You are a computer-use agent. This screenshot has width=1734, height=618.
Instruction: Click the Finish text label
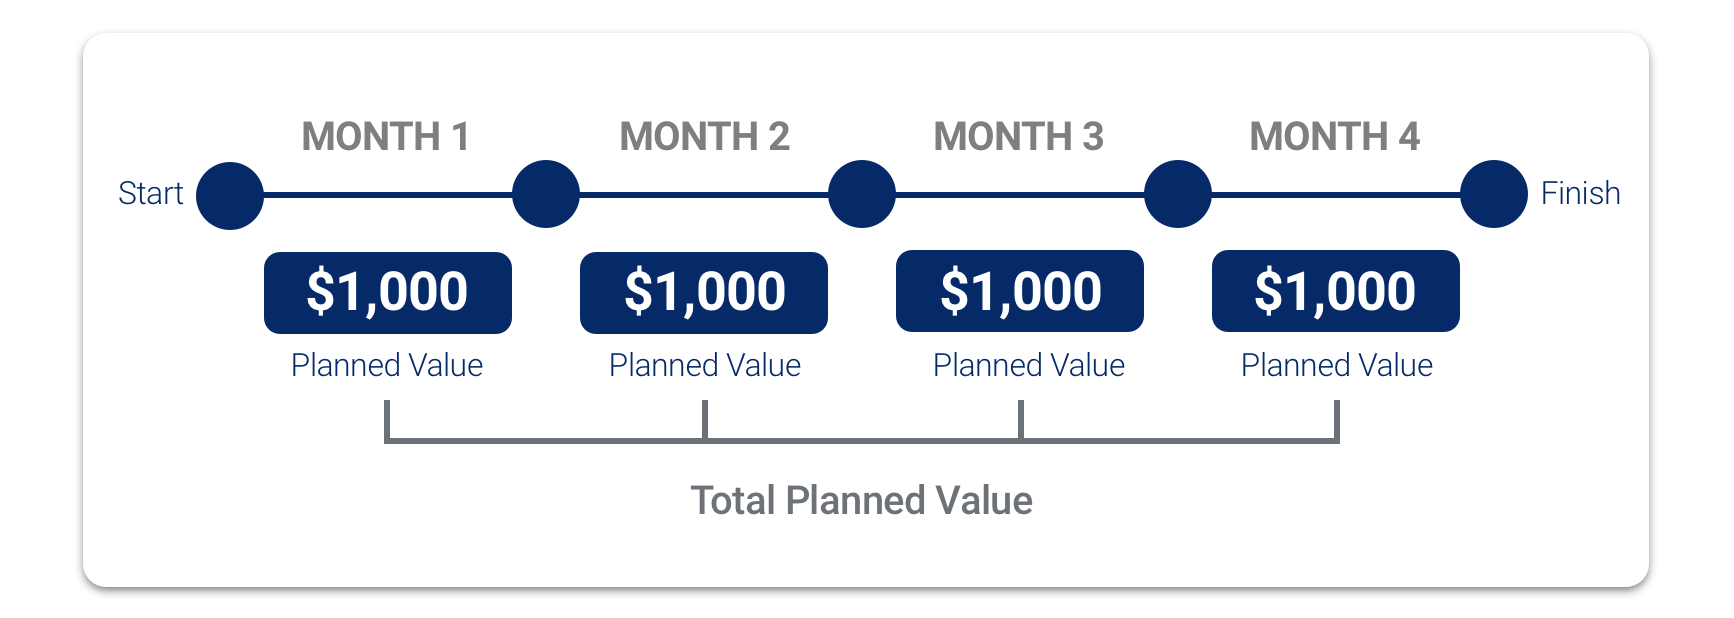tap(1580, 193)
